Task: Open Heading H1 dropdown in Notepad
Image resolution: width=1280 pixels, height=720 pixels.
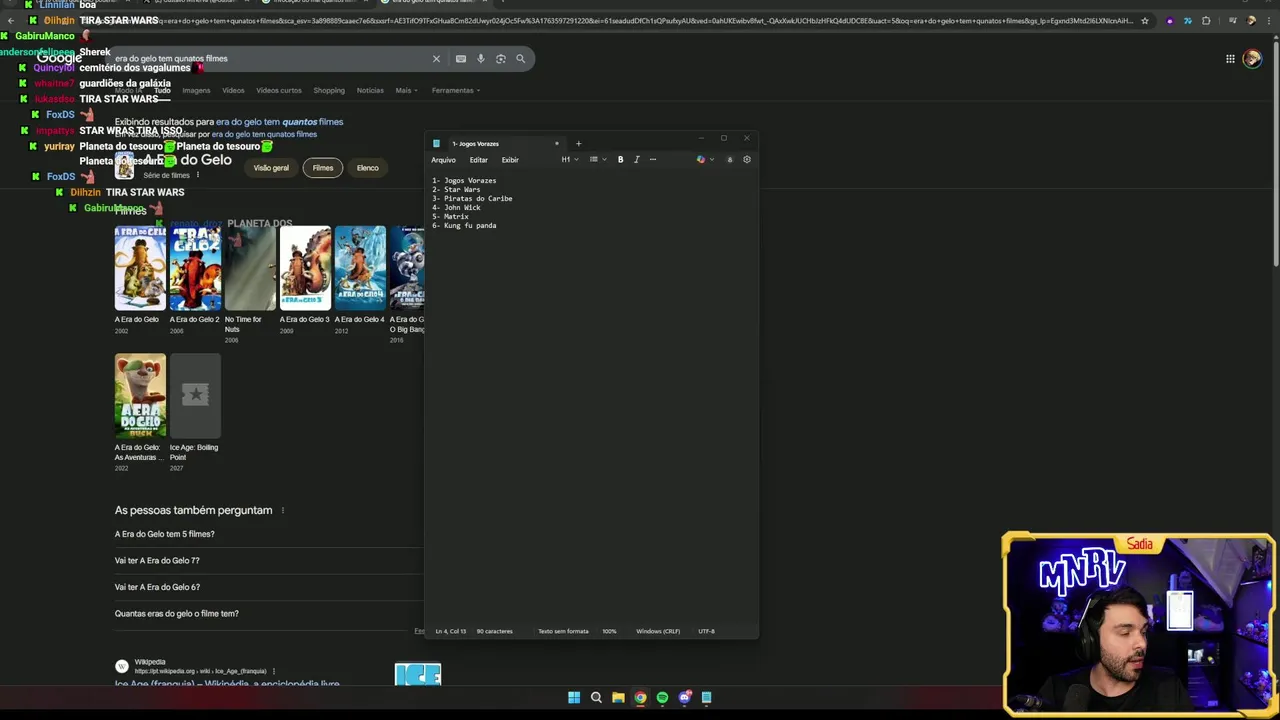Action: click(570, 160)
